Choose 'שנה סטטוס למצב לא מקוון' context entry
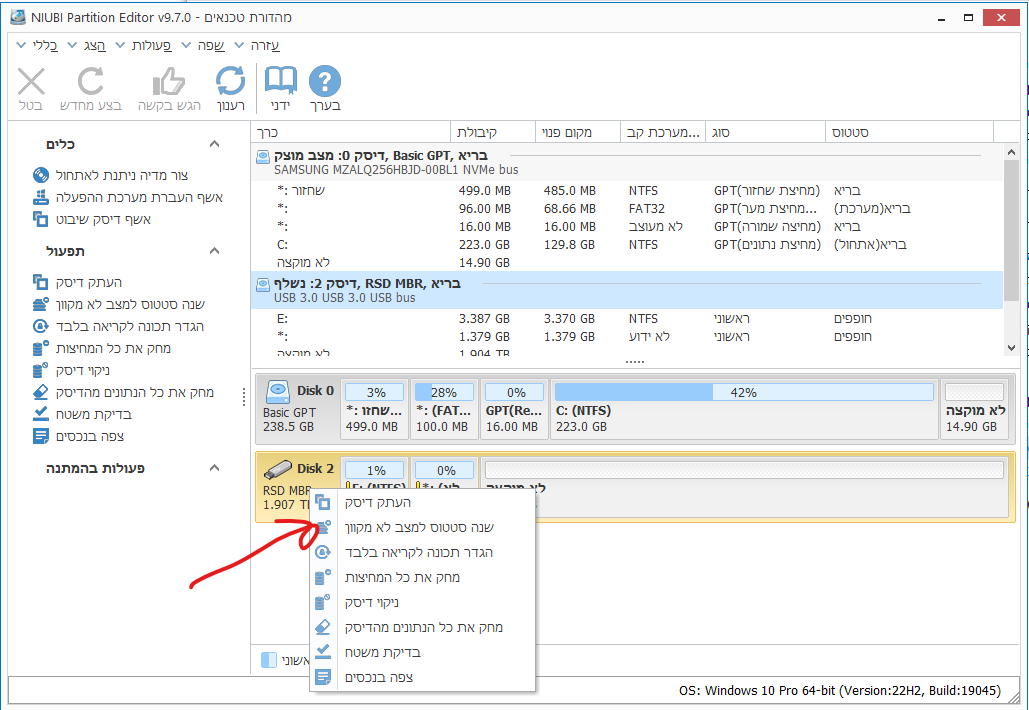This screenshot has width=1029, height=710. (x=419, y=527)
